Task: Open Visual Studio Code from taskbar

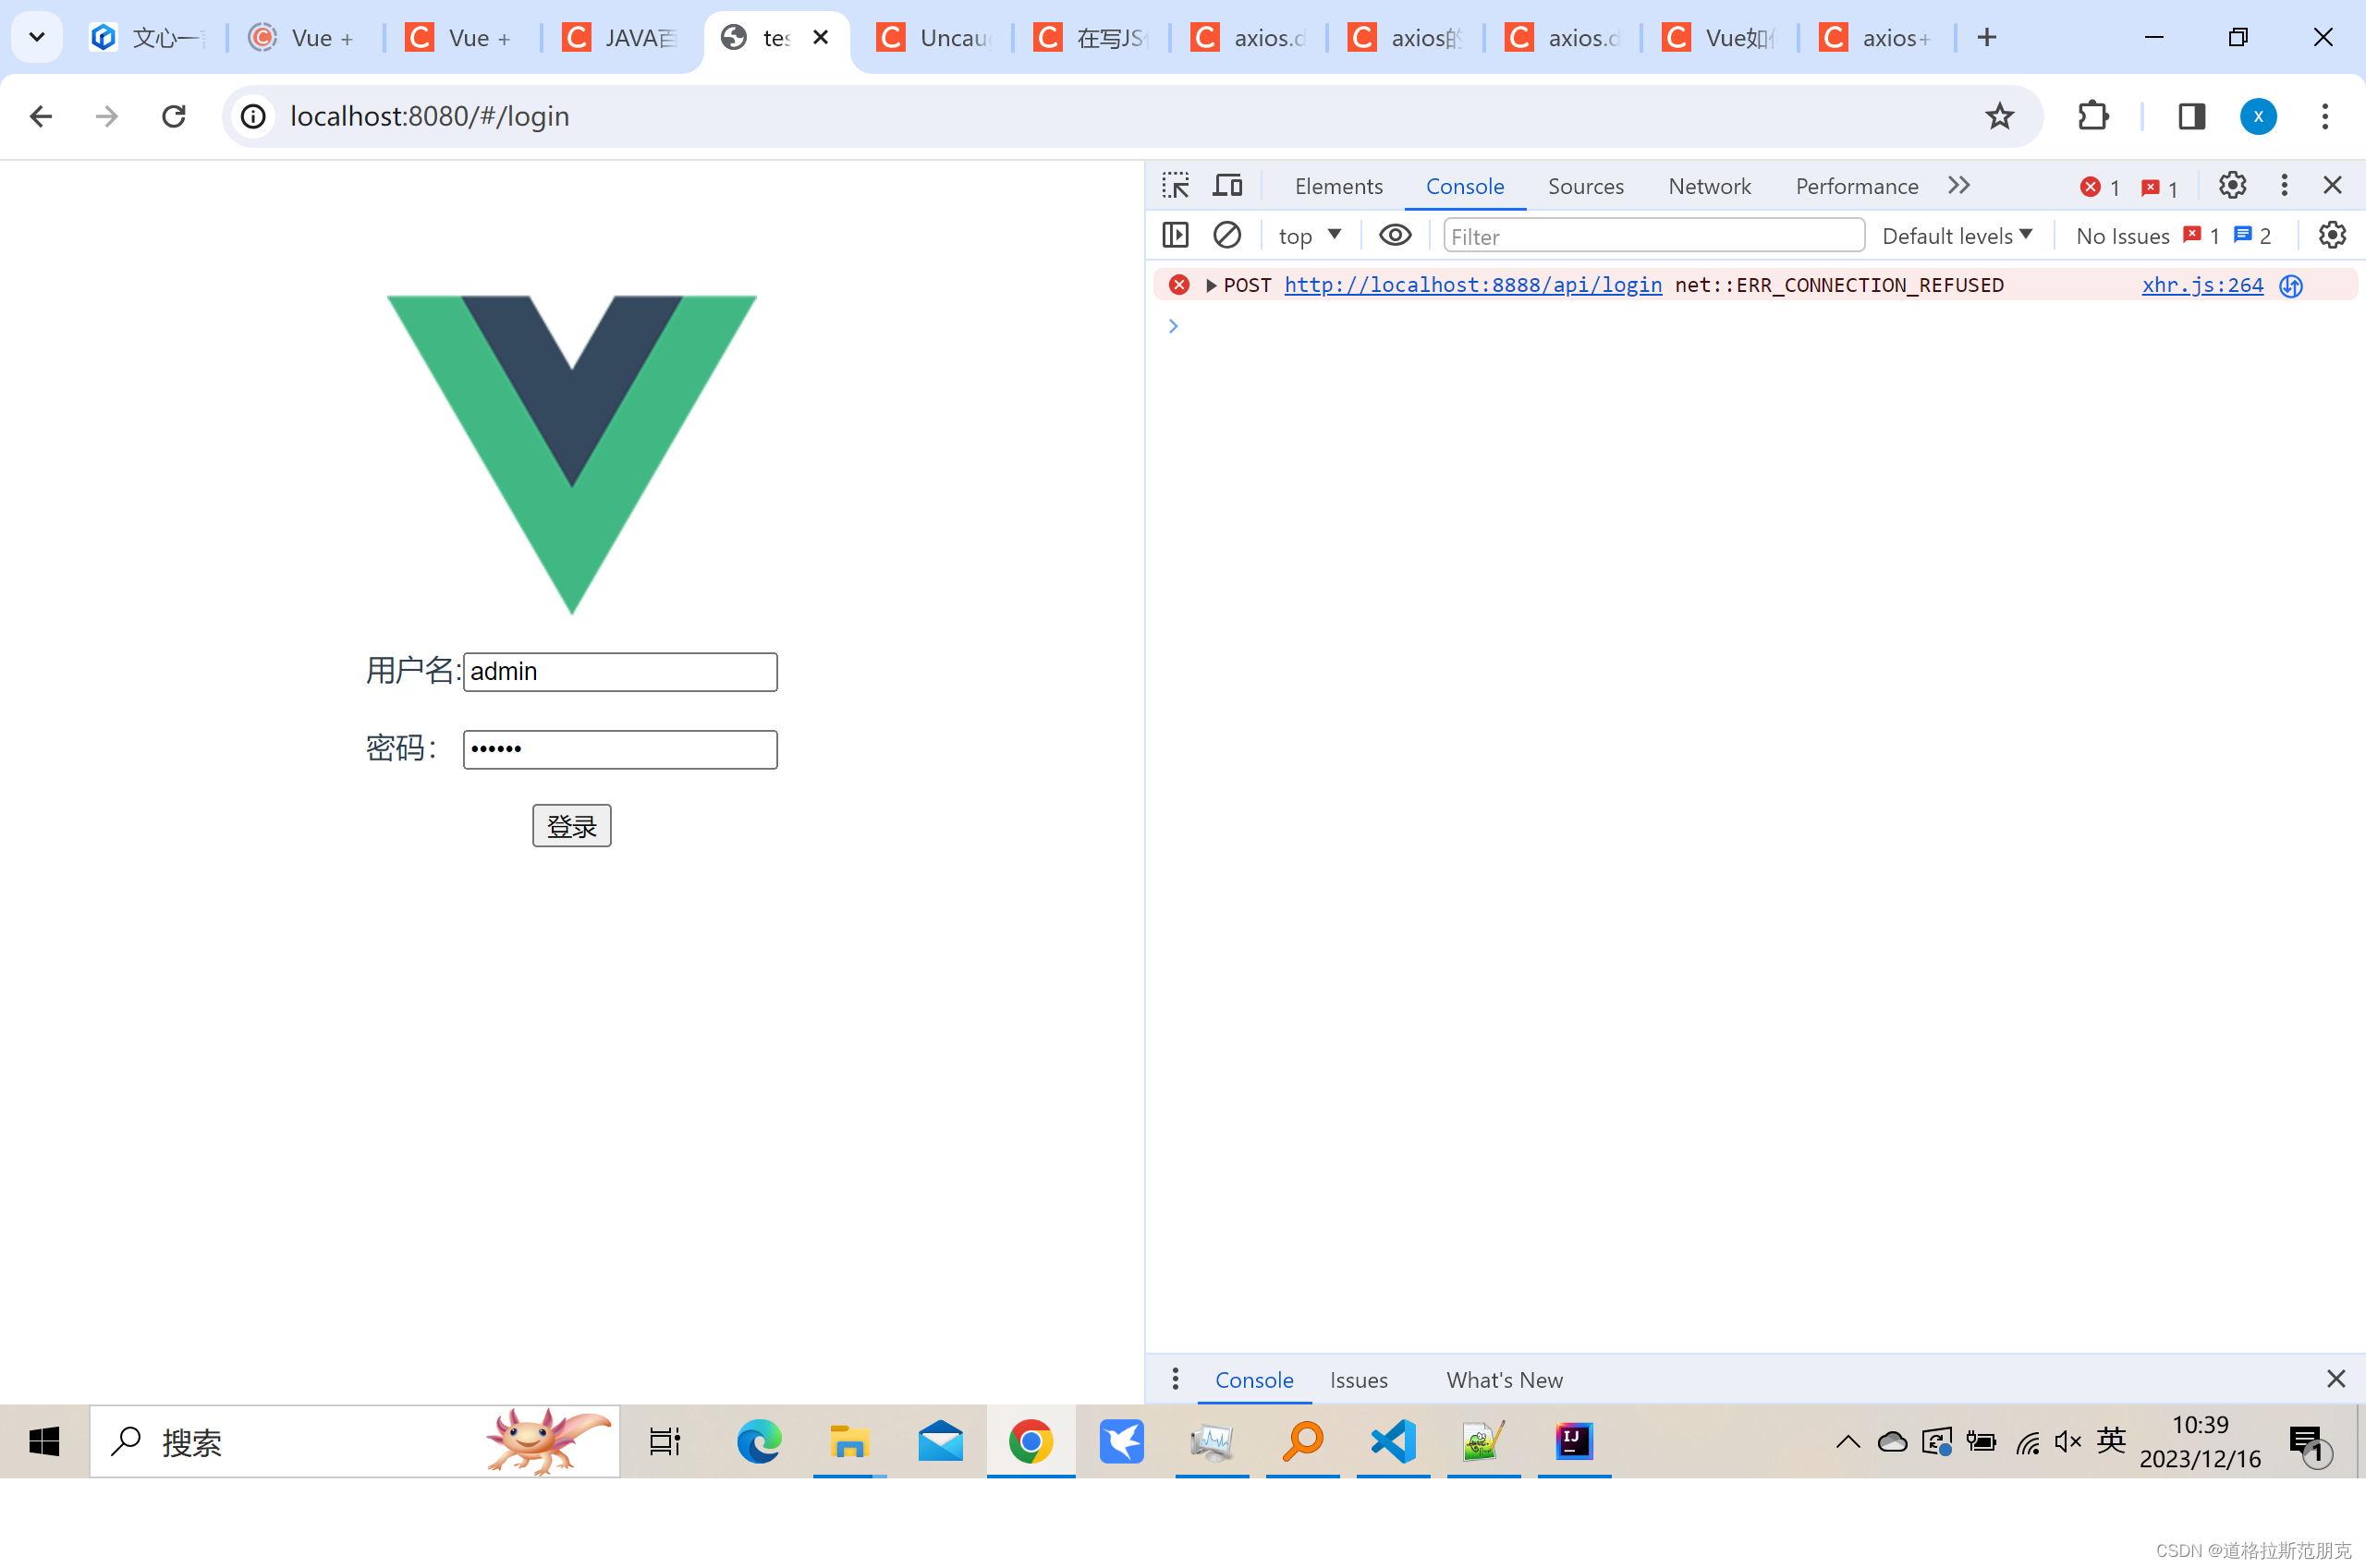Action: point(1393,1441)
